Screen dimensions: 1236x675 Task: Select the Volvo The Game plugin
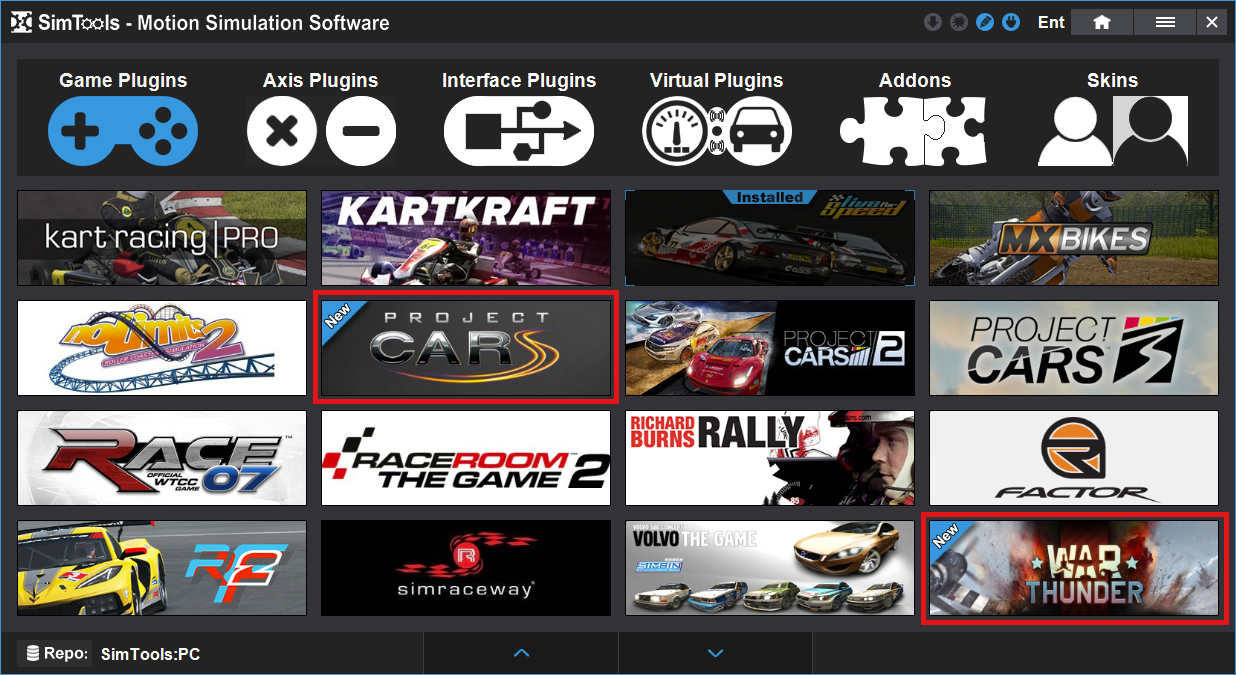click(770, 568)
